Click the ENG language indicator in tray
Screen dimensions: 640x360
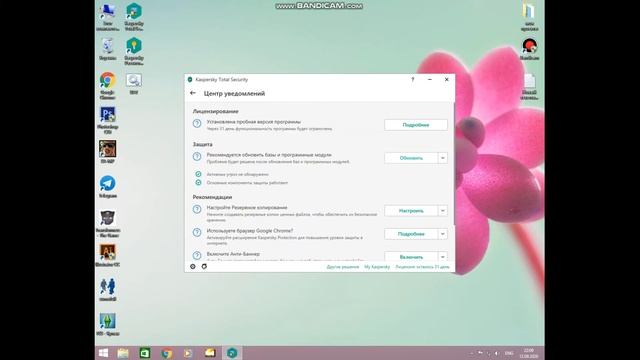click(x=509, y=353)
